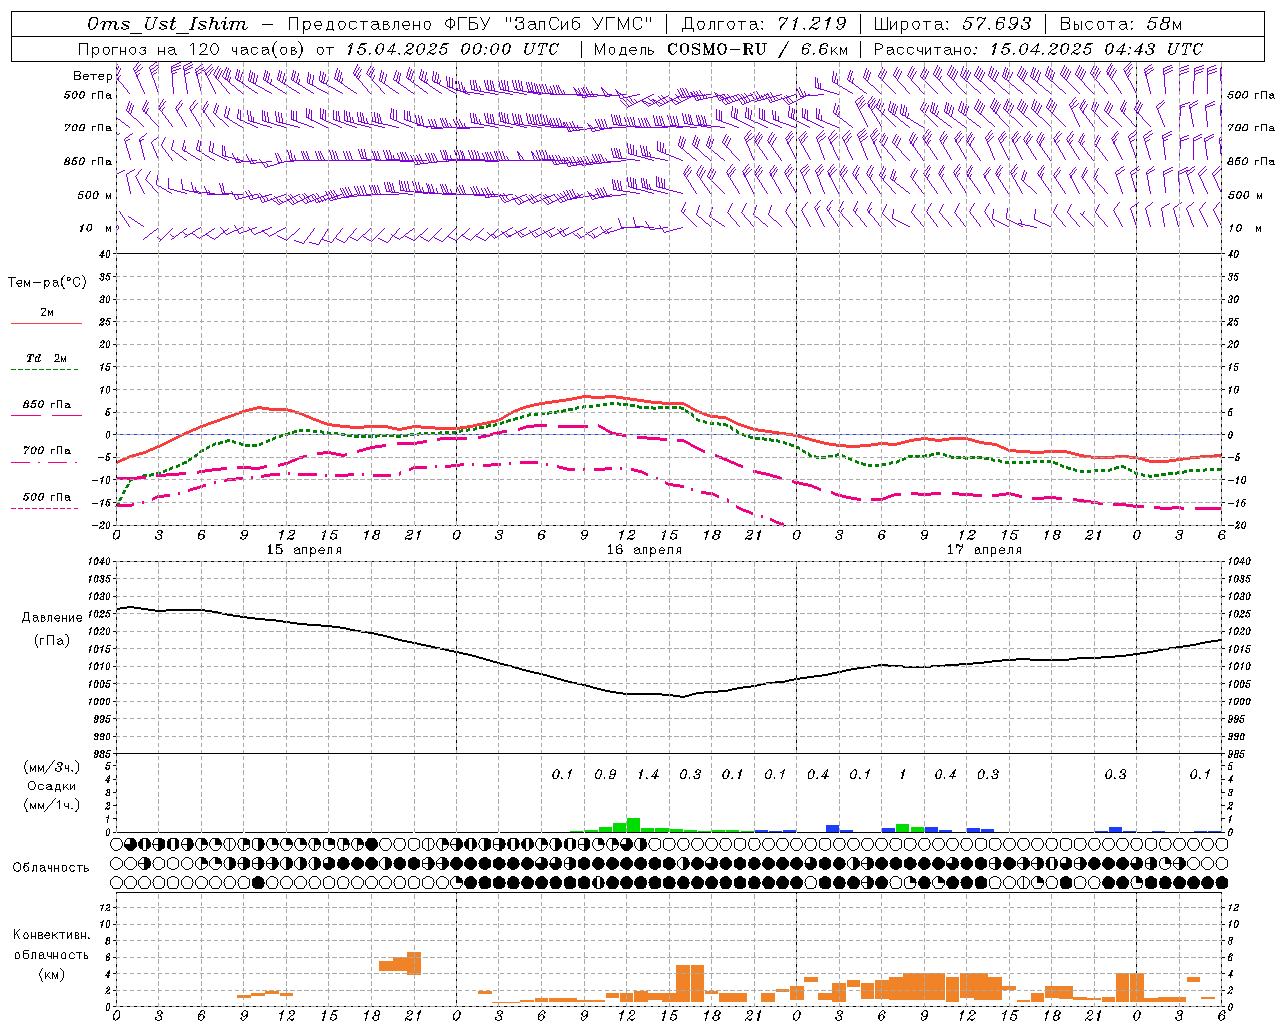Select the model name "COSMO-RU / 6.6км"
The image size is (1280, 1024).
(757, 49)
